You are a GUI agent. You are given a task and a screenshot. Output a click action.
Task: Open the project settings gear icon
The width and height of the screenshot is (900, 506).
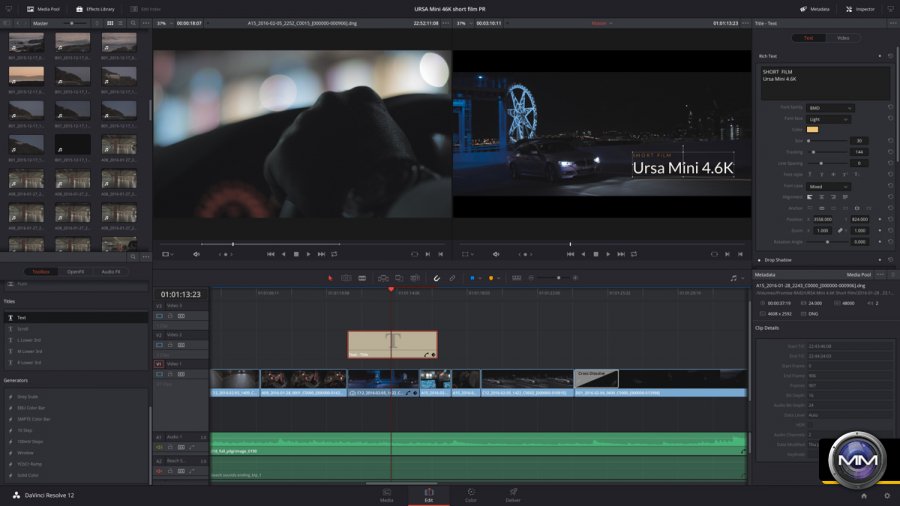pyautogui.click(x=887, y=496)
